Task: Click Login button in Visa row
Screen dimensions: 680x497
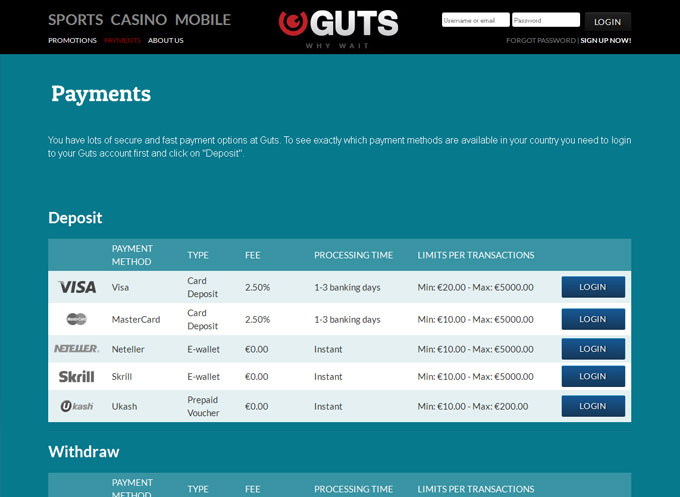Action: (593, 287)
